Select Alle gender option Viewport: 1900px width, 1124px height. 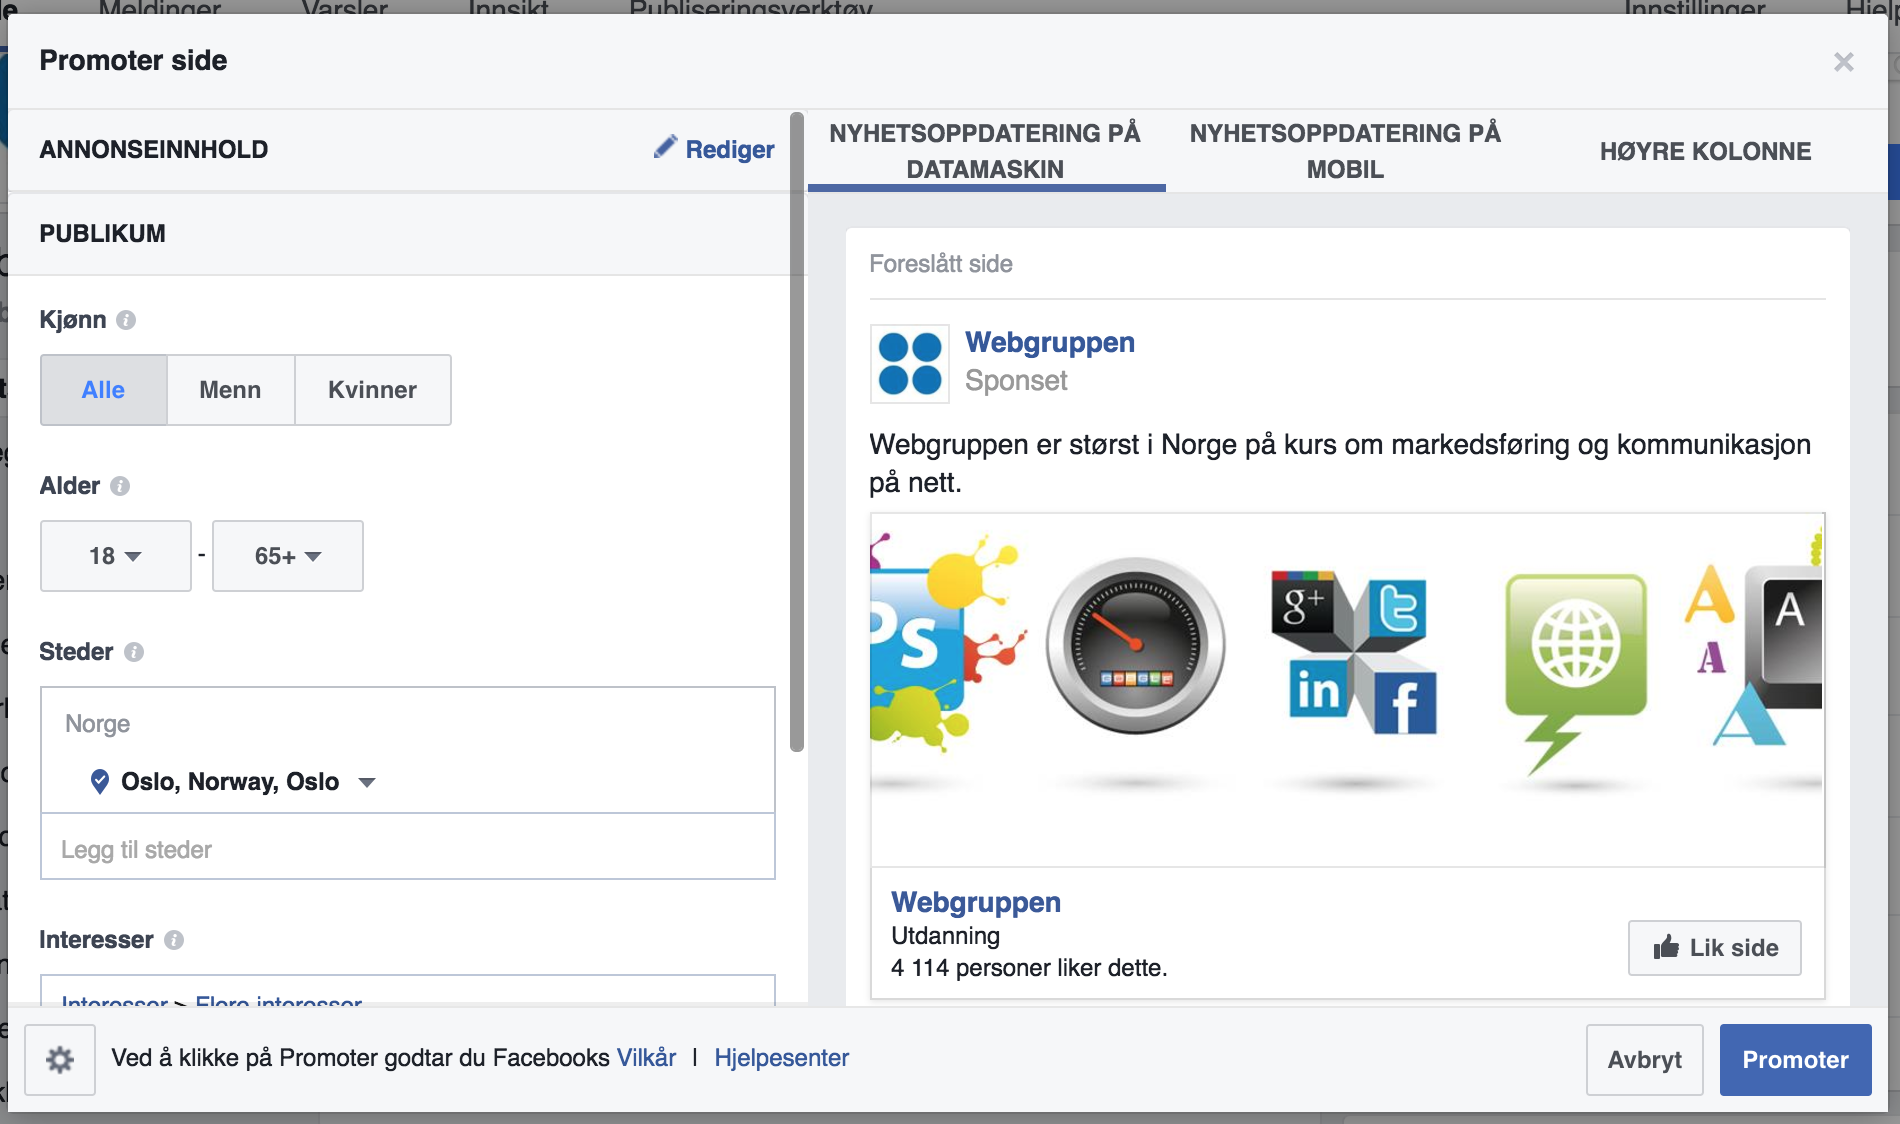coord(104,390)
